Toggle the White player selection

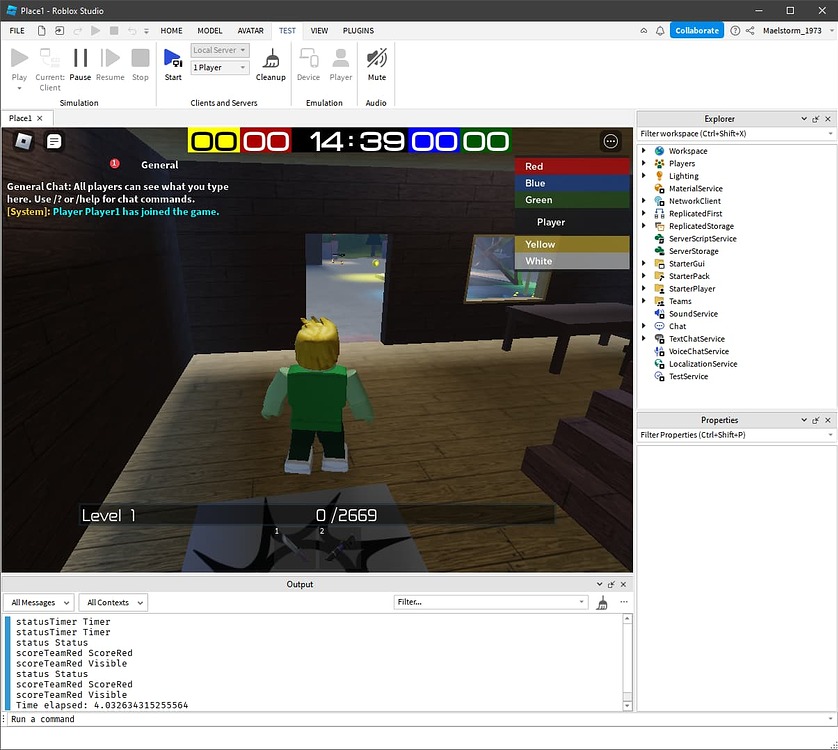[x=570, y=259]
